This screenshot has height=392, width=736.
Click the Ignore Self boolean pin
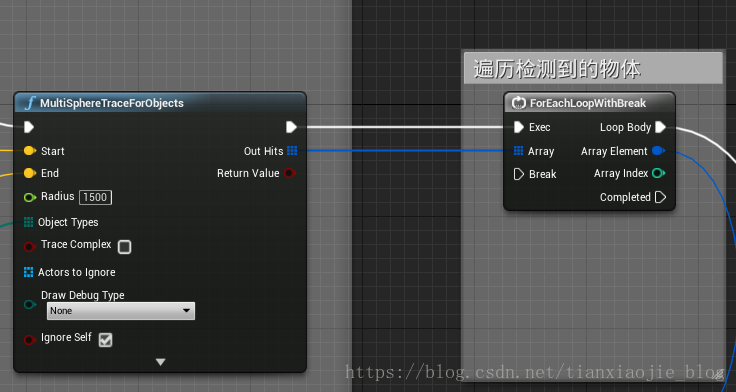pos(30,339)
